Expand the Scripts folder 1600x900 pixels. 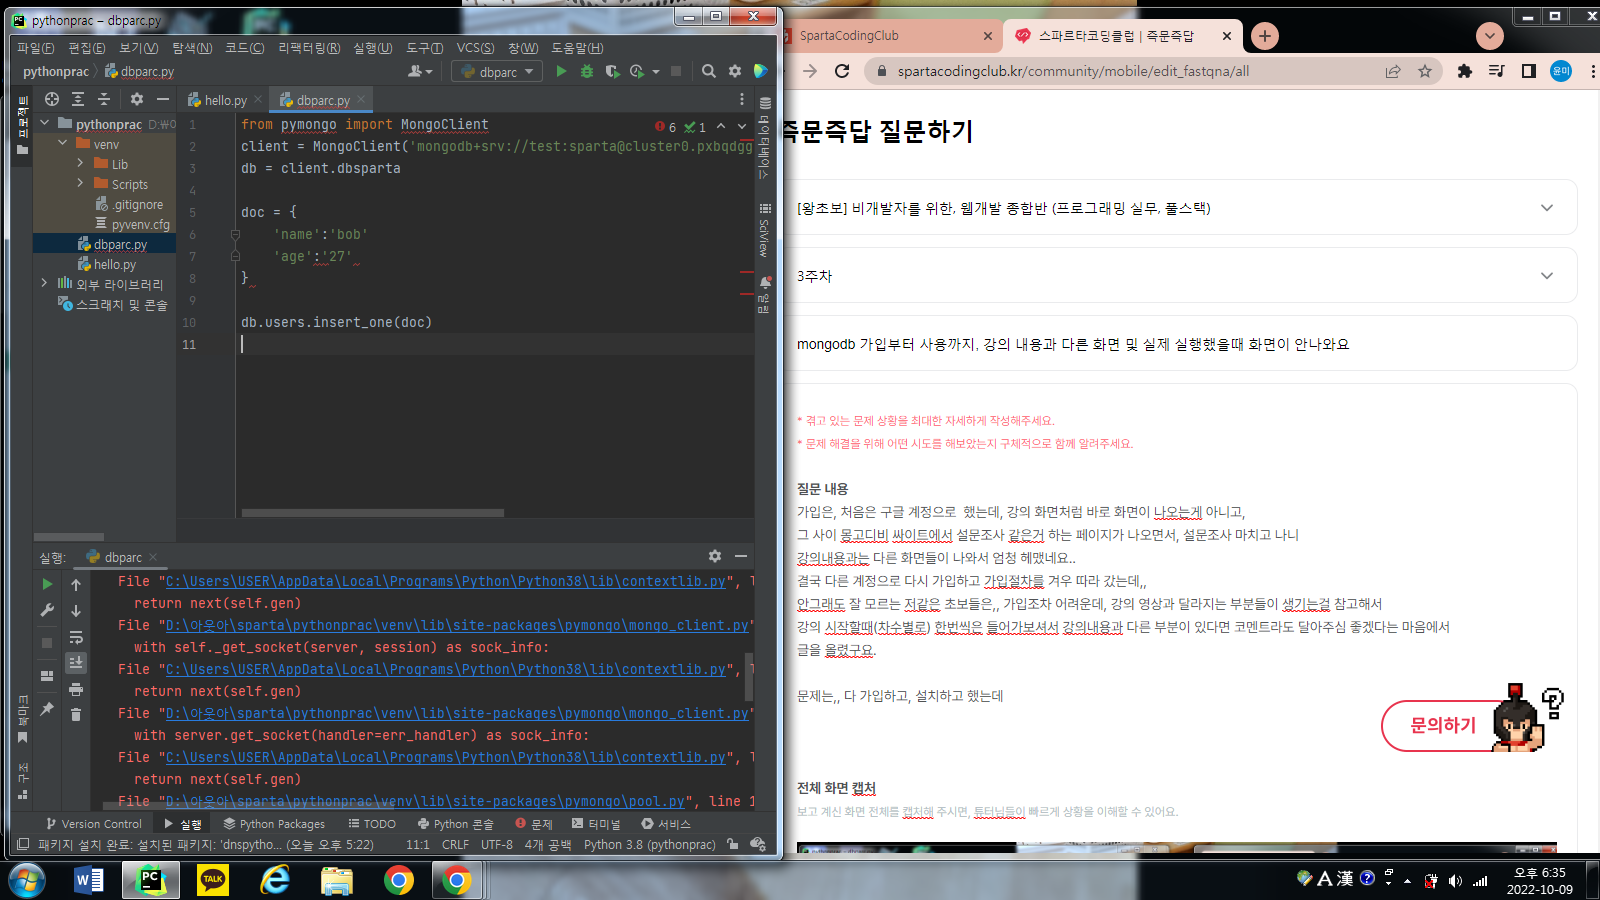point(80,184)
